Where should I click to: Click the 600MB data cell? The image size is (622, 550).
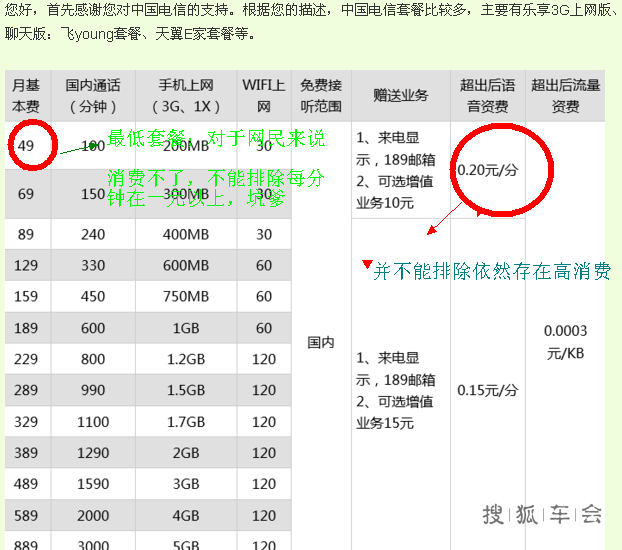coord(186,265)
